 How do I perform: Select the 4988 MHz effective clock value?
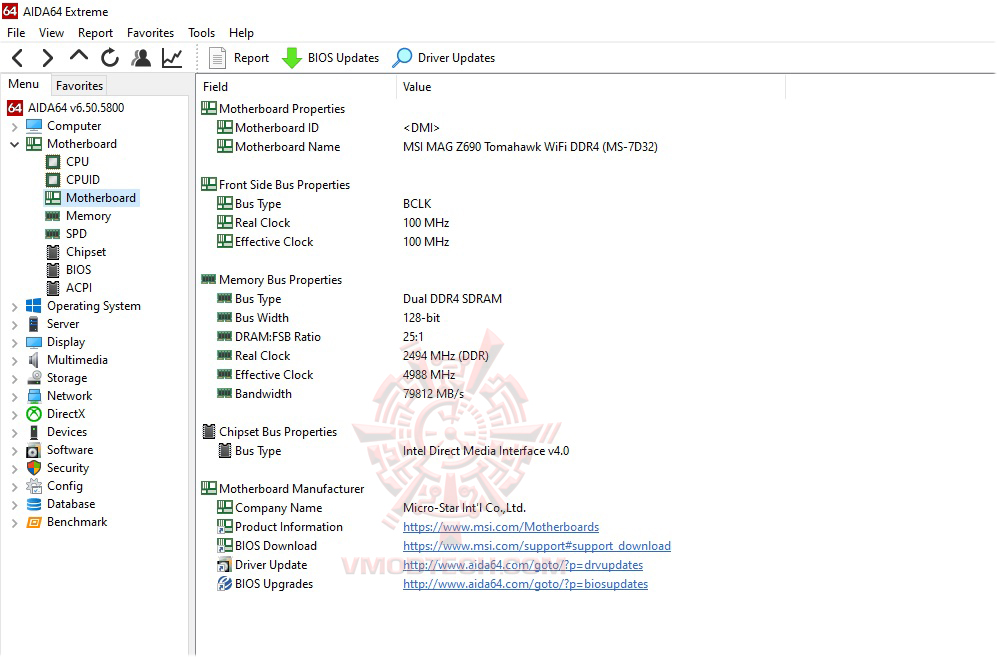pos(429,375)
